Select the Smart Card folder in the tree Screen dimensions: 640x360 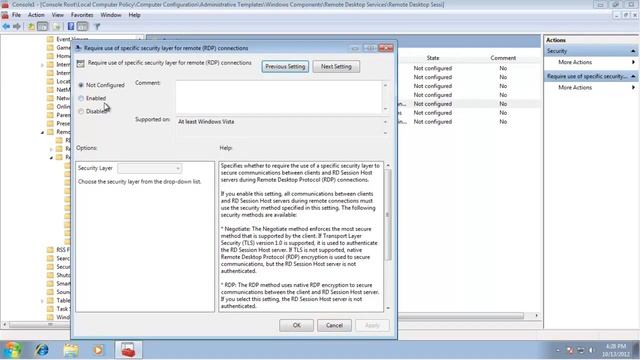tap(58, 283)
